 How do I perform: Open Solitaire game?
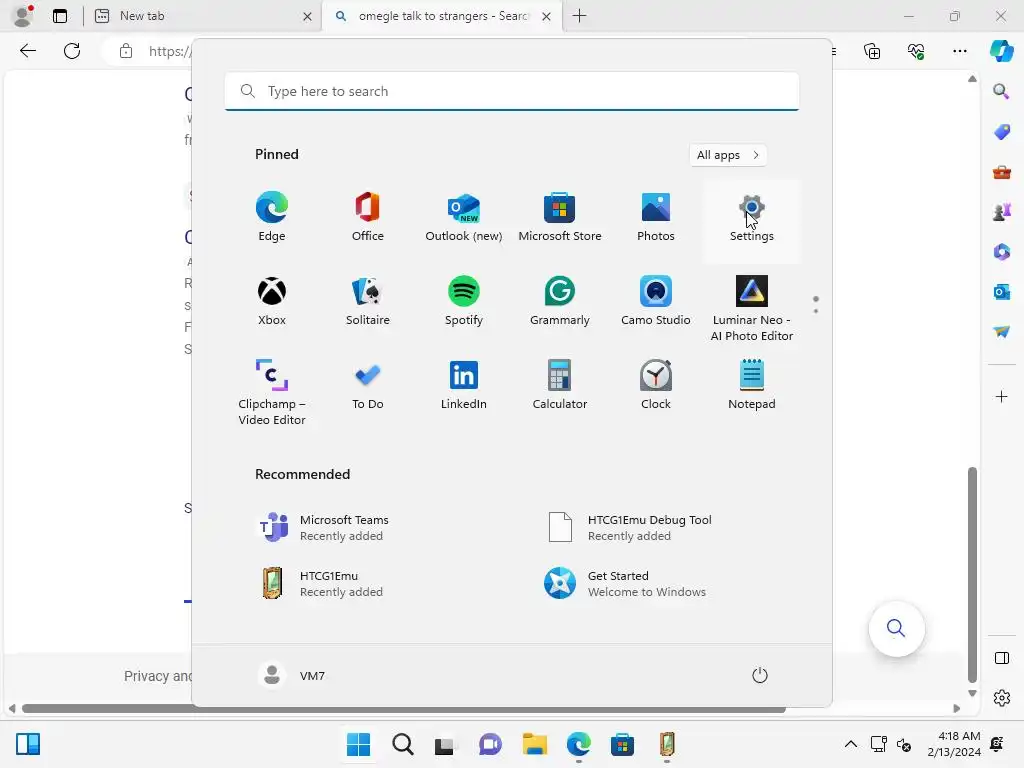368,302
